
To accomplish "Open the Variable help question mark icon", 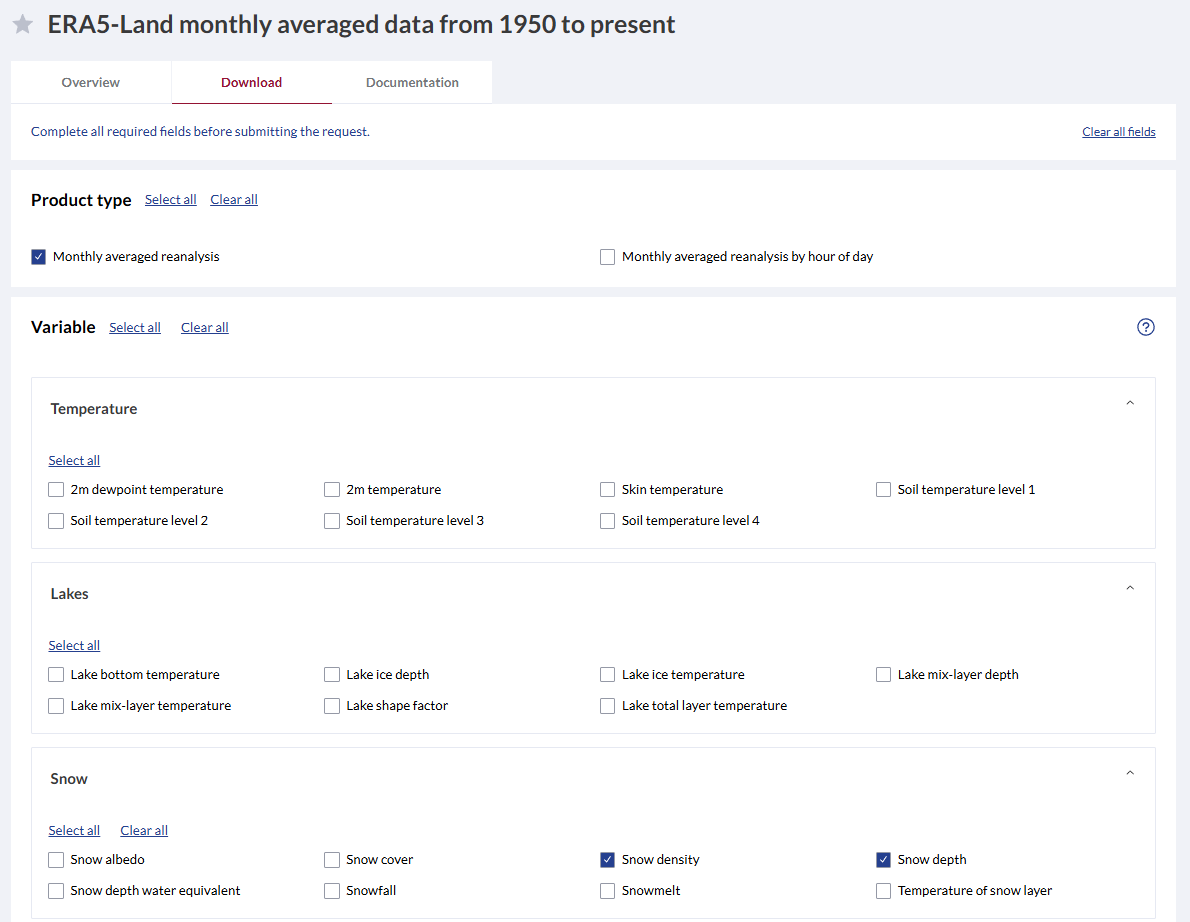I will [x=1145, y=327].
